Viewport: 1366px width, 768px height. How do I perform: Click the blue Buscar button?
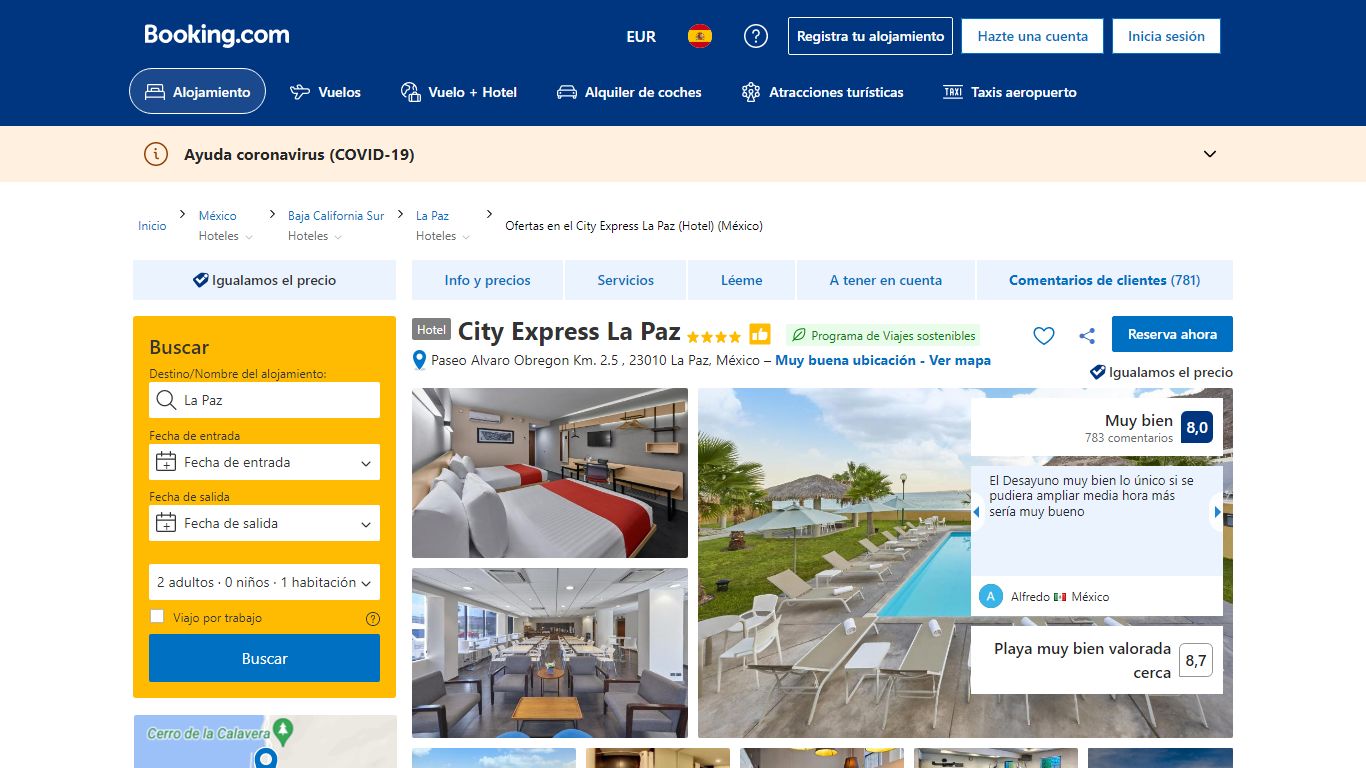pos(265,658)
